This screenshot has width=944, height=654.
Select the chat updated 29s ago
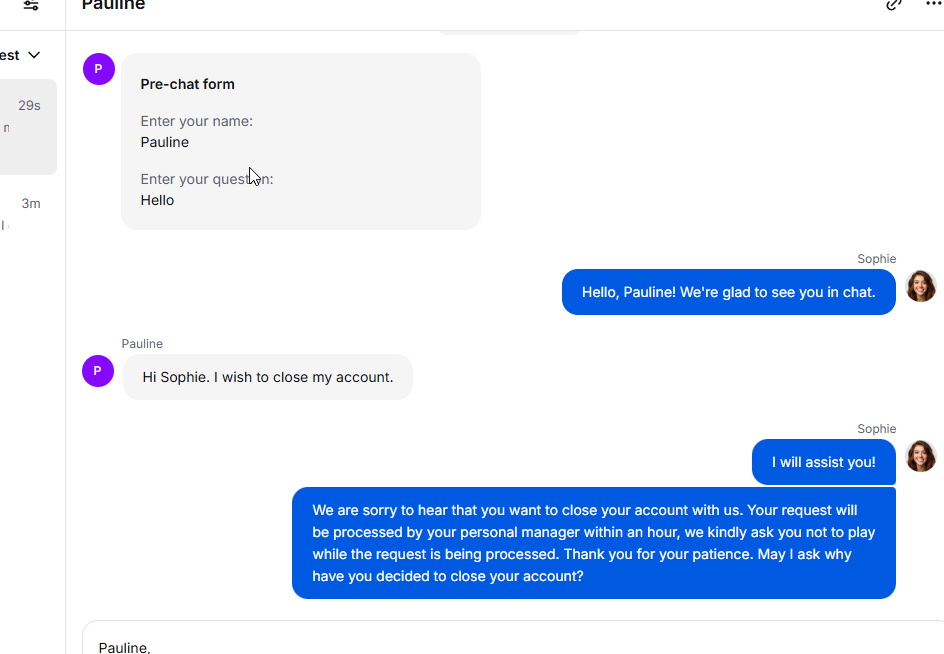click(x=28, y=127)
